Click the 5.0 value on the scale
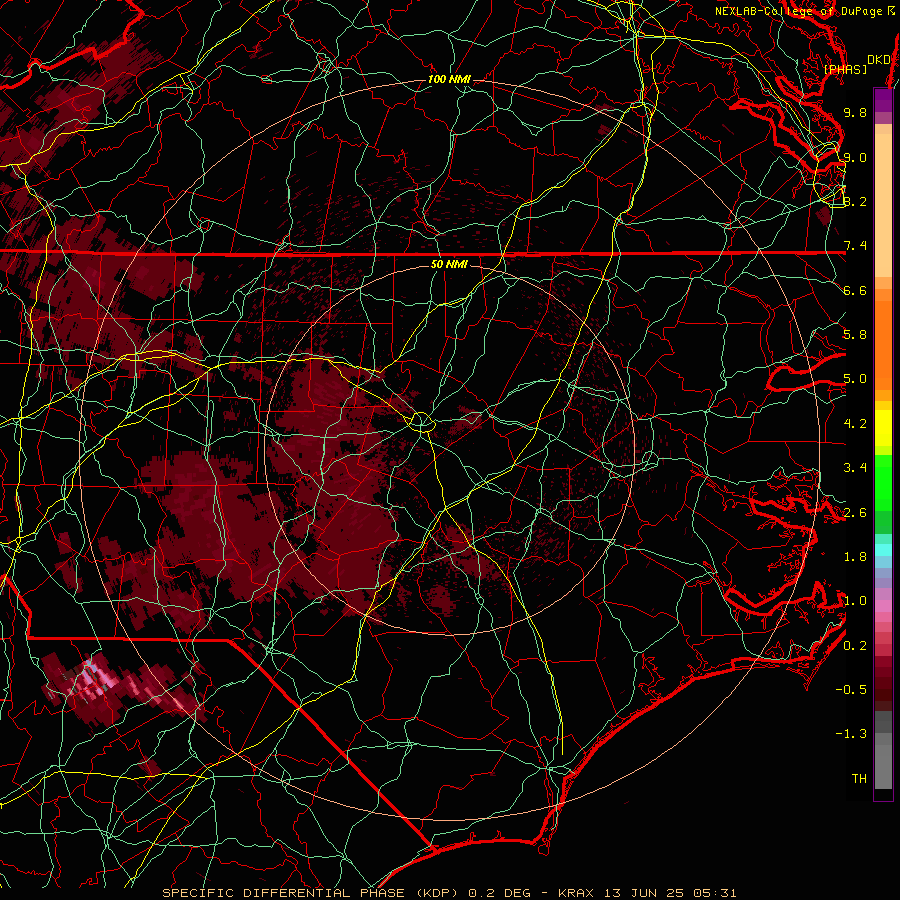The image size is (900, 900). (855, 379)
